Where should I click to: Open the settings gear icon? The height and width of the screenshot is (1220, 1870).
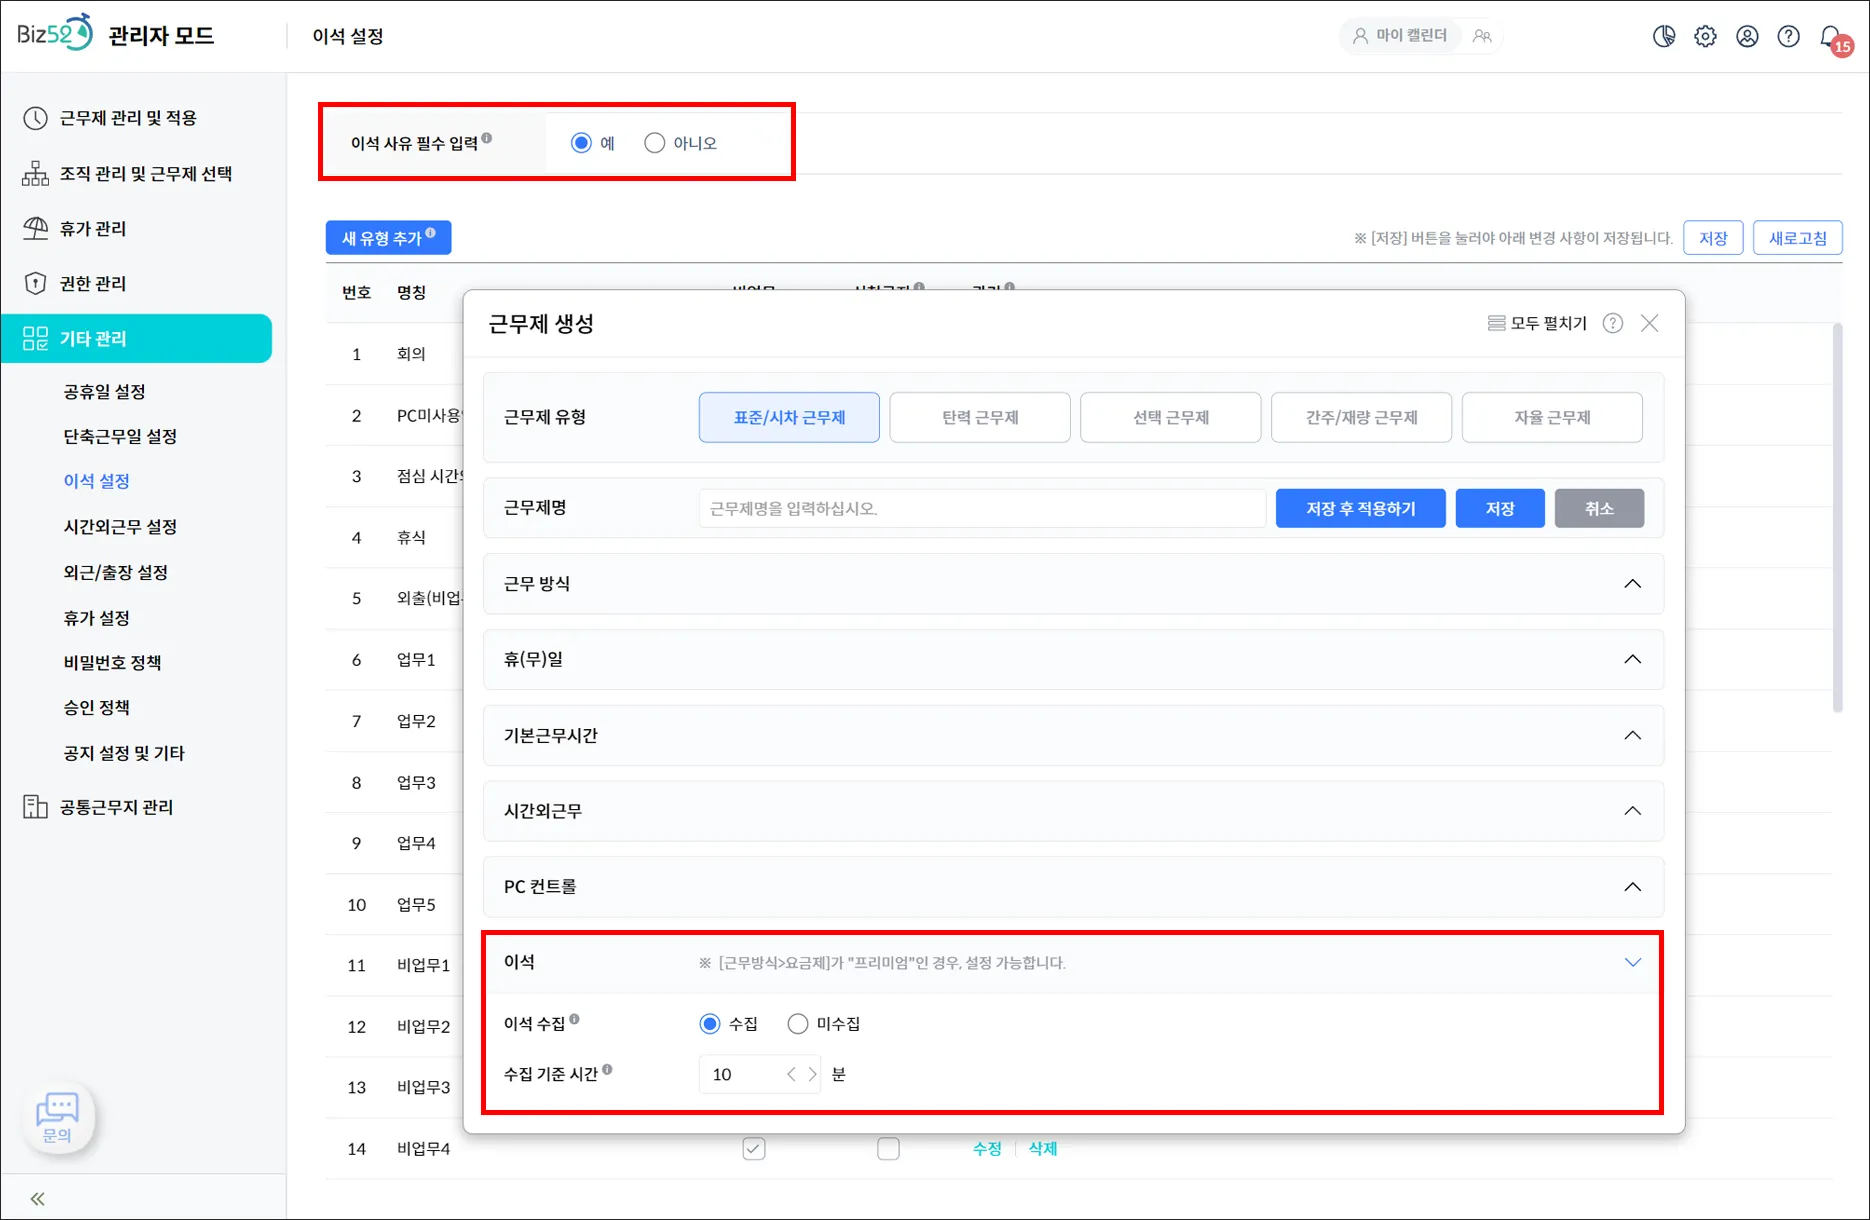1705,36
